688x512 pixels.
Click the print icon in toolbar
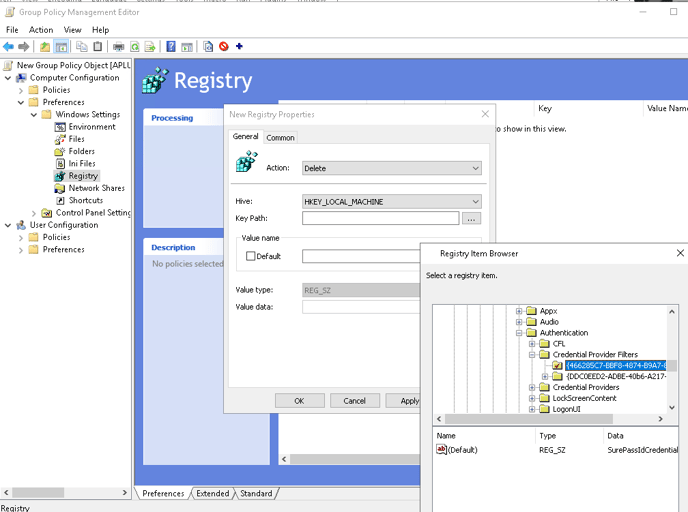pyautogui.click(x=118, y=47)
